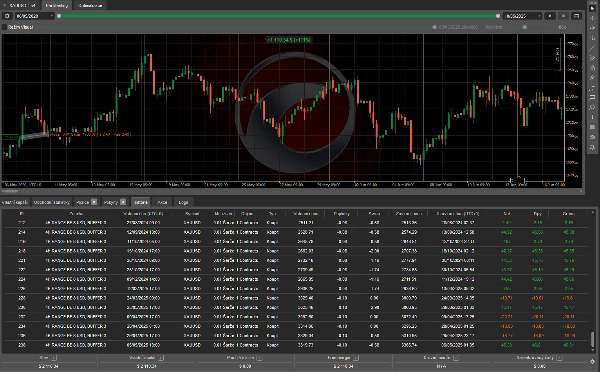Open the backtest end date dropdown
Image resolution: width=600 pixels, height=372 pixels.
coord(522,16)
